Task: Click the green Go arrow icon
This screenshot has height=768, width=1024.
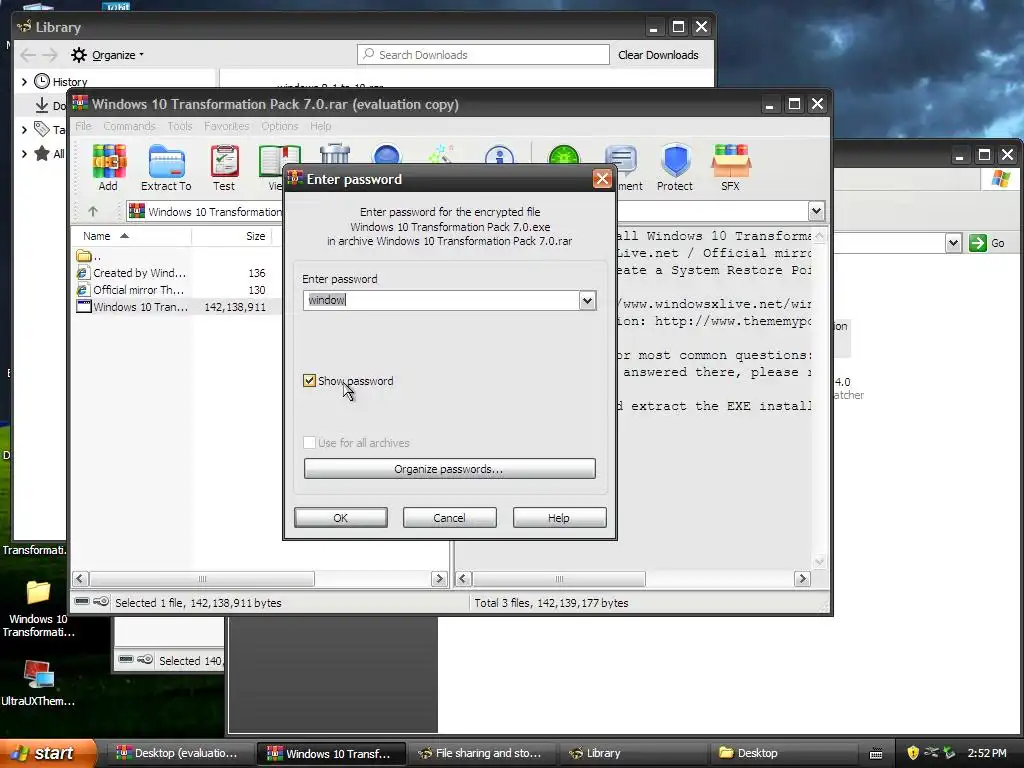Action: [x=978, y=243]
